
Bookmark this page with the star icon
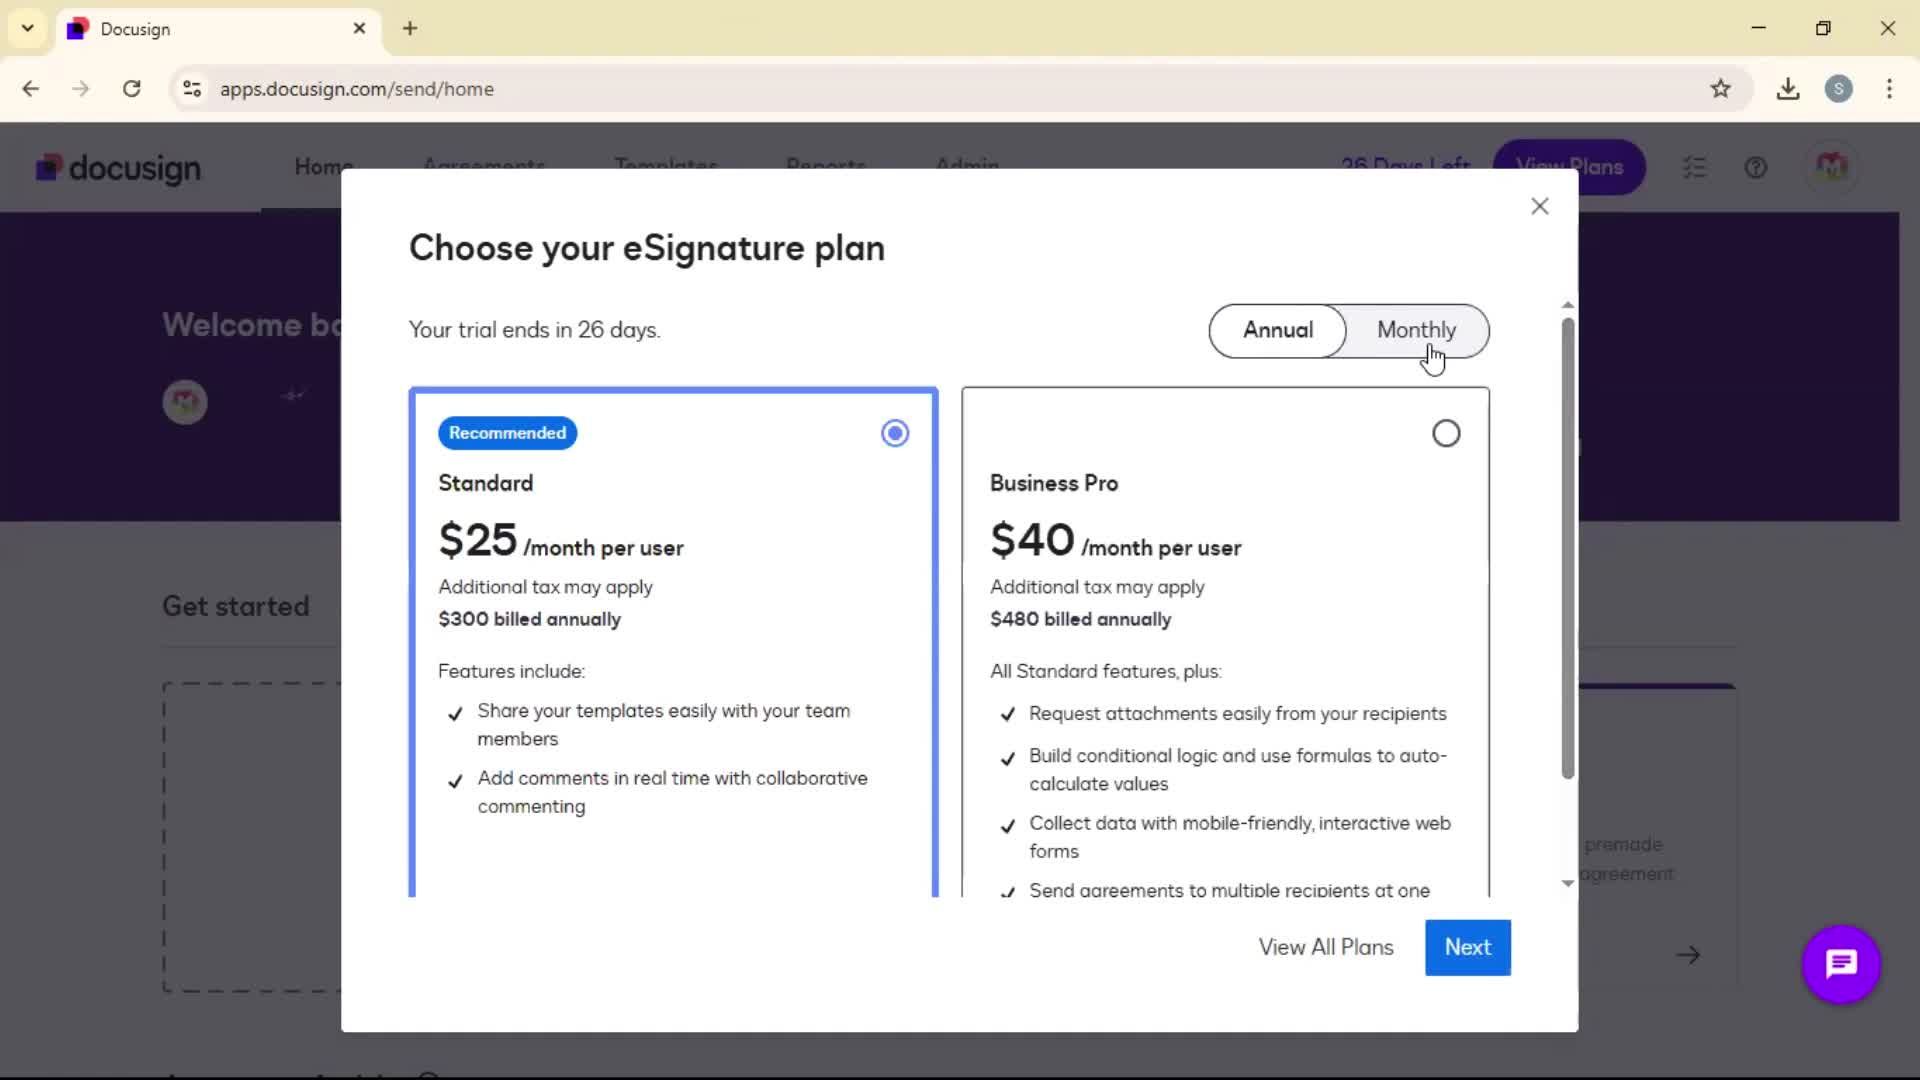click(1720, 89)
